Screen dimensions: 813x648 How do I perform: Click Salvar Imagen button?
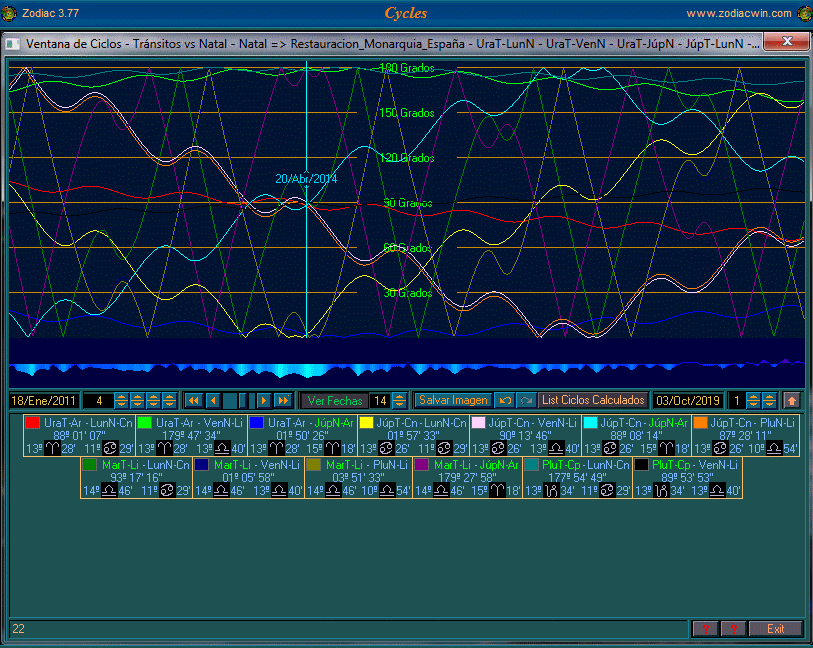[453, 401]
